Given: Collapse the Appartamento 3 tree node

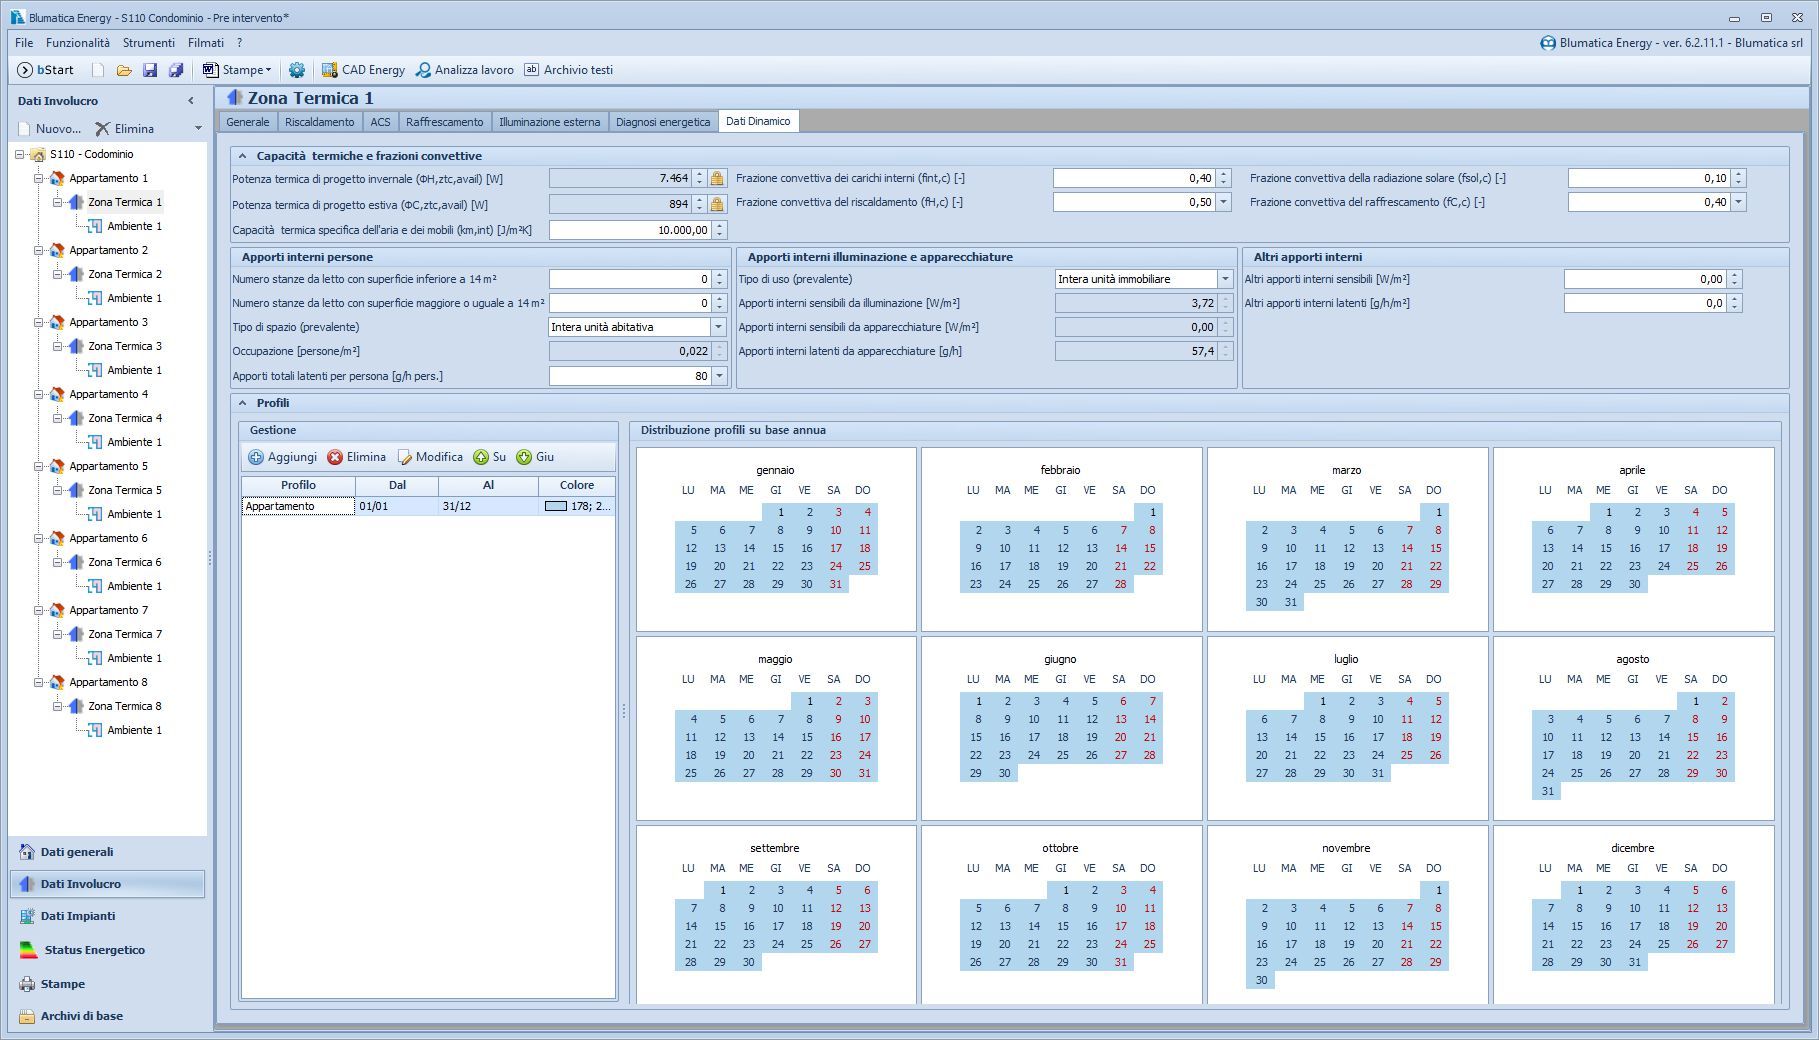Looking at the screenshot, I should [x=39, y=322].
